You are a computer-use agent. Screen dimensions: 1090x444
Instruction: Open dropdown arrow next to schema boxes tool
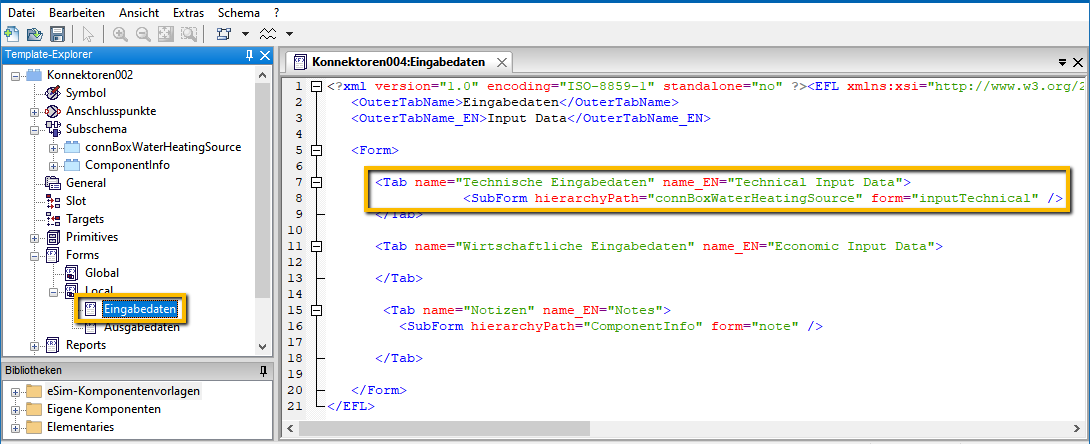coord(245,33)
